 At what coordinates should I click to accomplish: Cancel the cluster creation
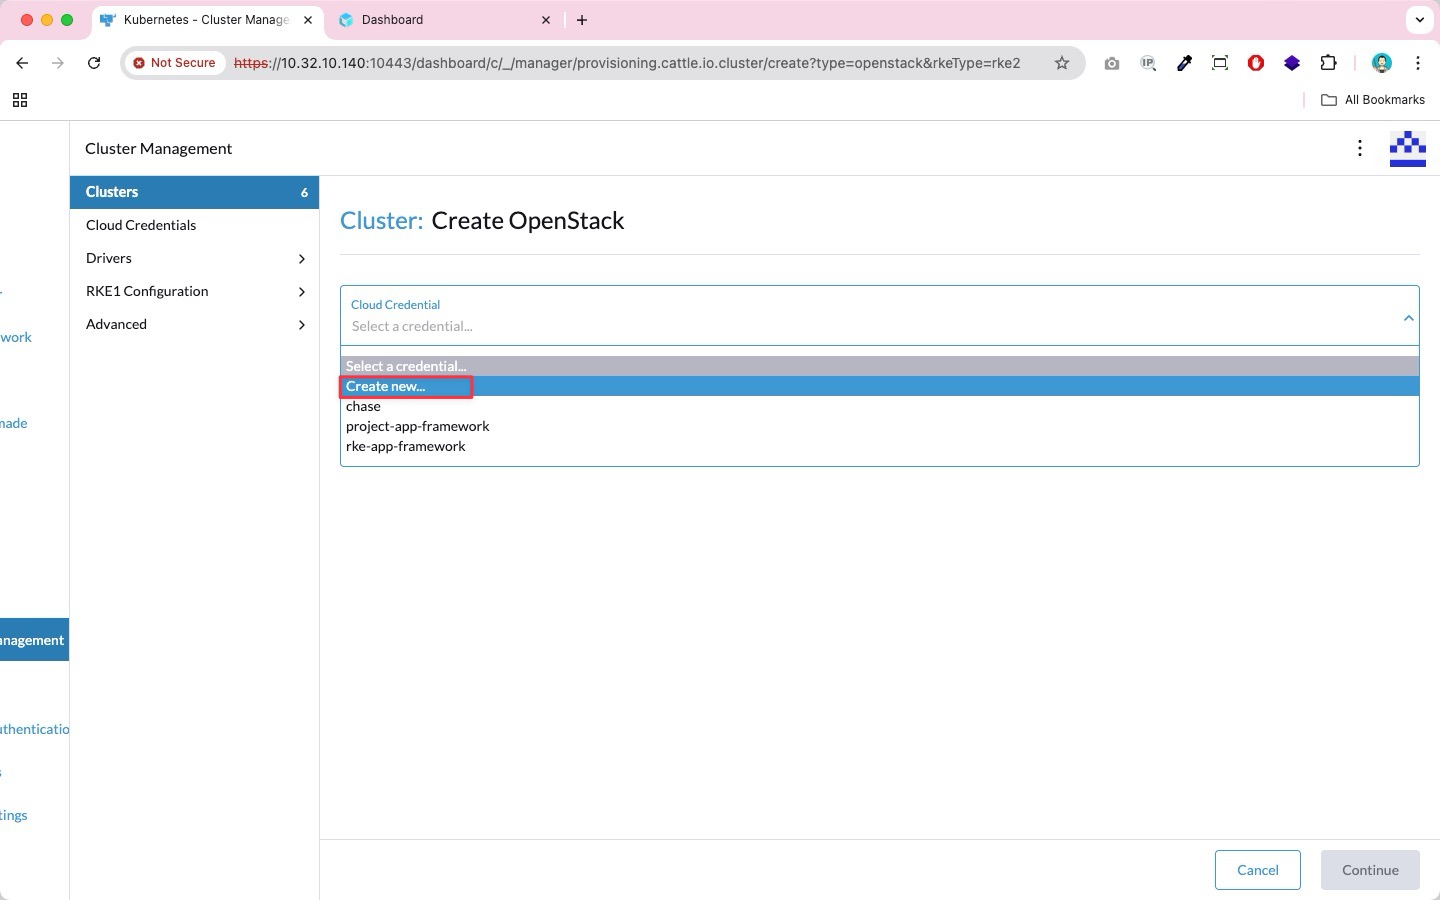tap(1258, 870)
